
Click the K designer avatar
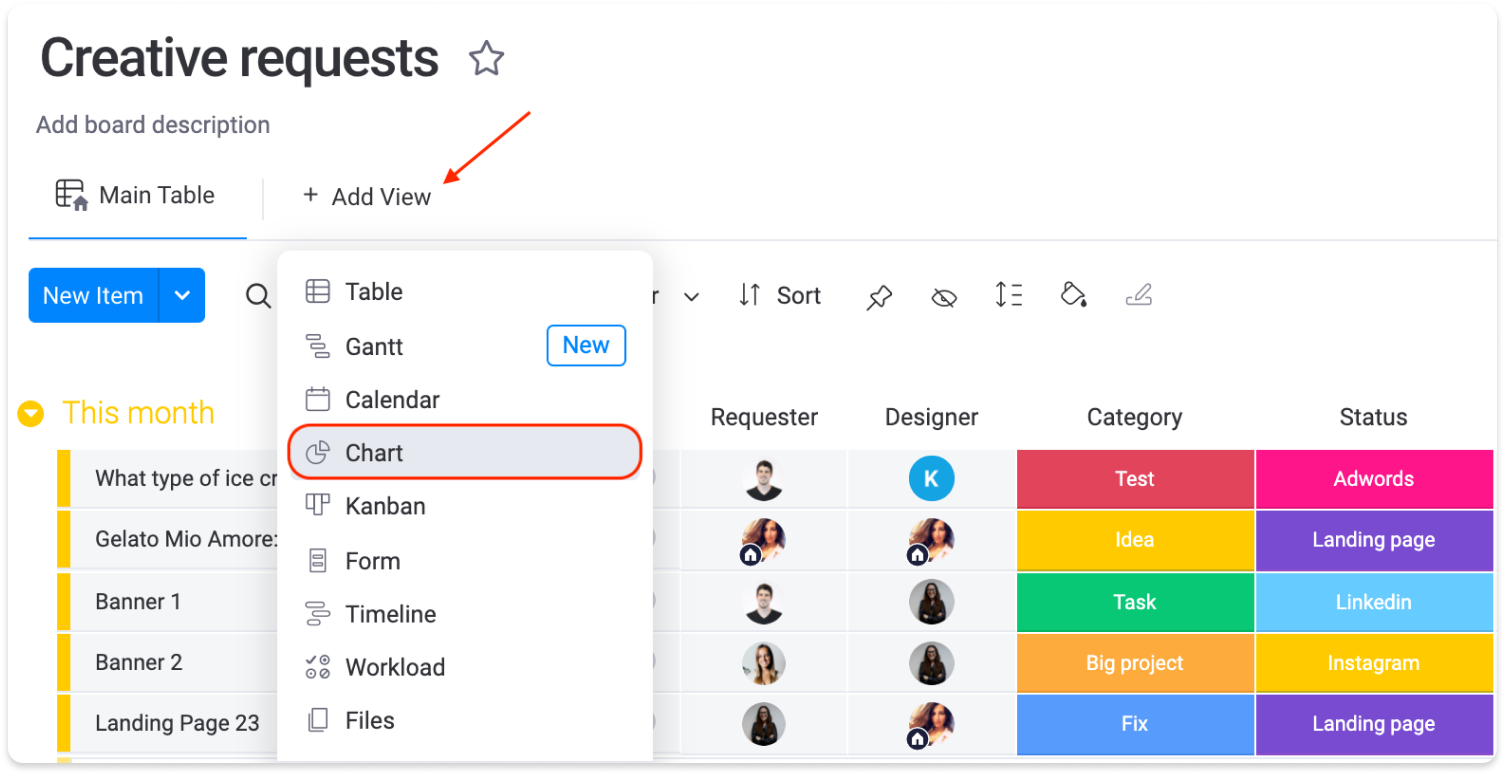click(931, 479)
